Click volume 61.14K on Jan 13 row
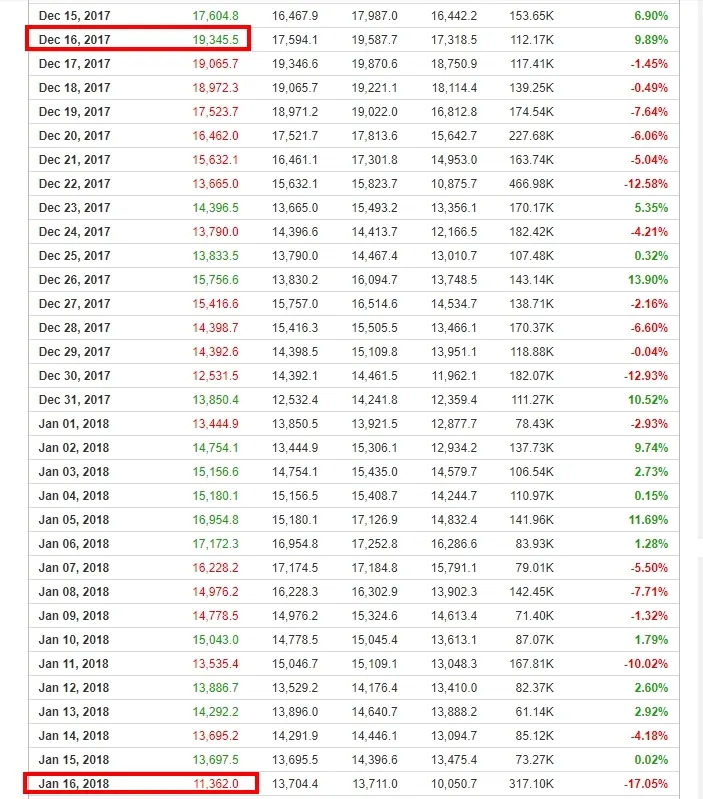This screenshot has width=703, height=799. pos(534,711)
